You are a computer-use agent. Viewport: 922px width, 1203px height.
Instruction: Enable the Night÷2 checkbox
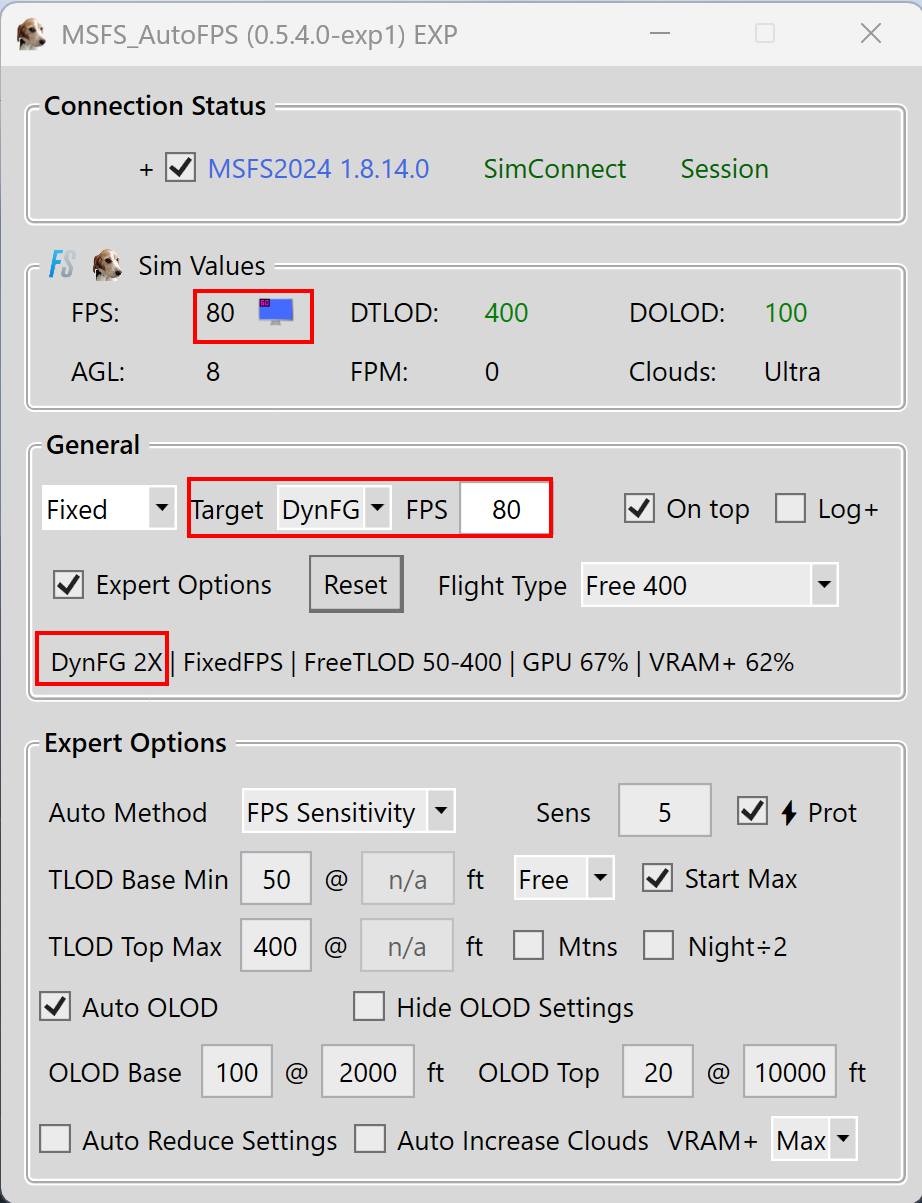658,945
